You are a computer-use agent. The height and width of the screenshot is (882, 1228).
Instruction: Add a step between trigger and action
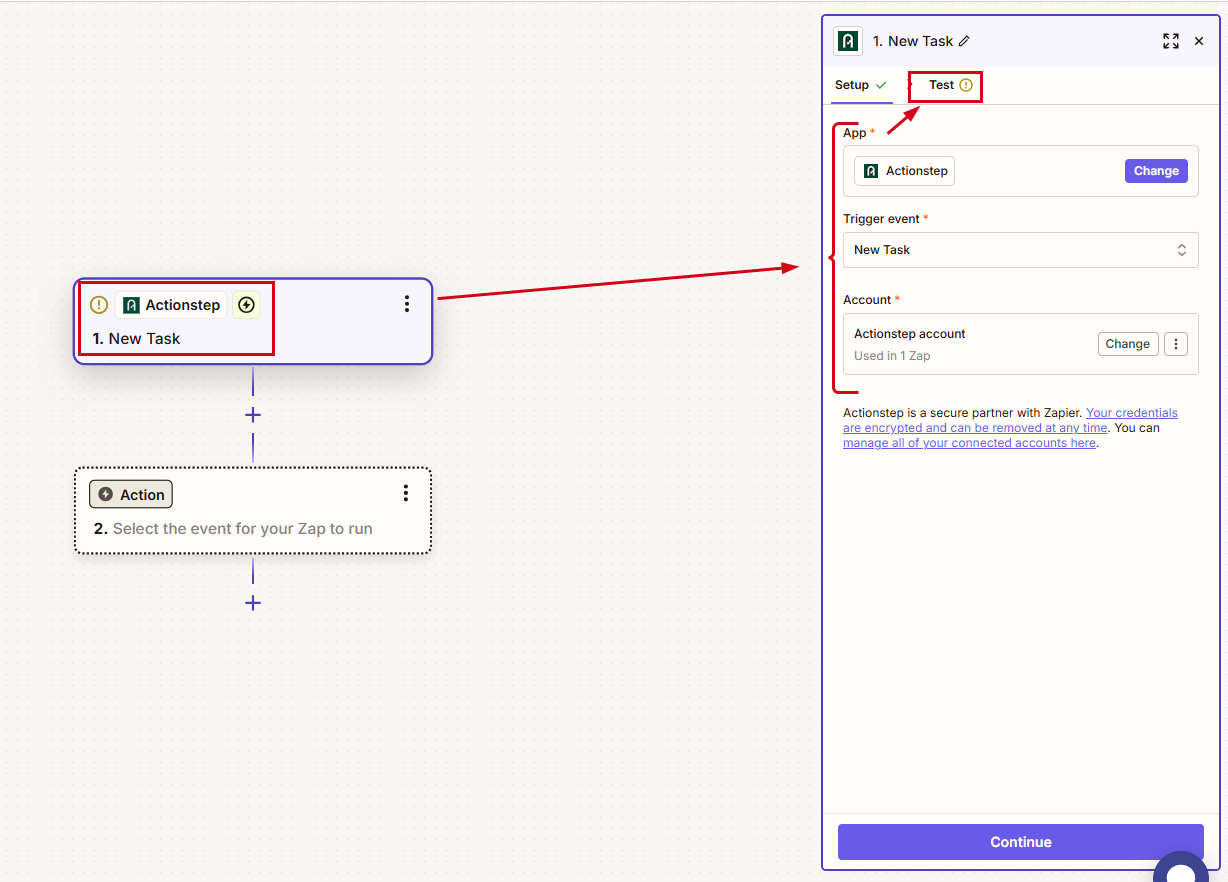[x=253, y=415]
